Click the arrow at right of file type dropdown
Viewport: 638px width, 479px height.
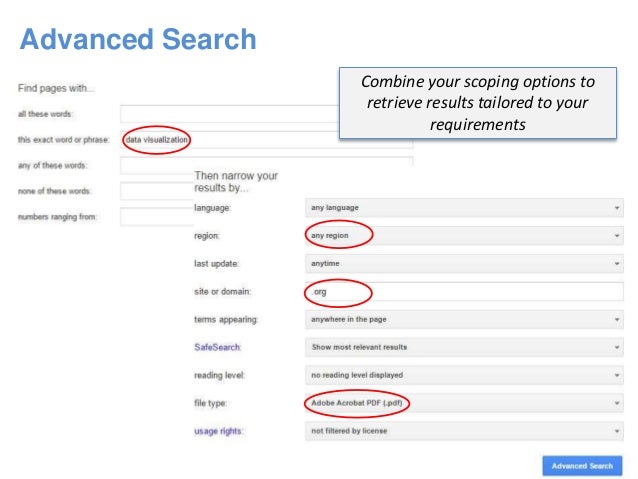pyautogui.click(x=617, y=403)
